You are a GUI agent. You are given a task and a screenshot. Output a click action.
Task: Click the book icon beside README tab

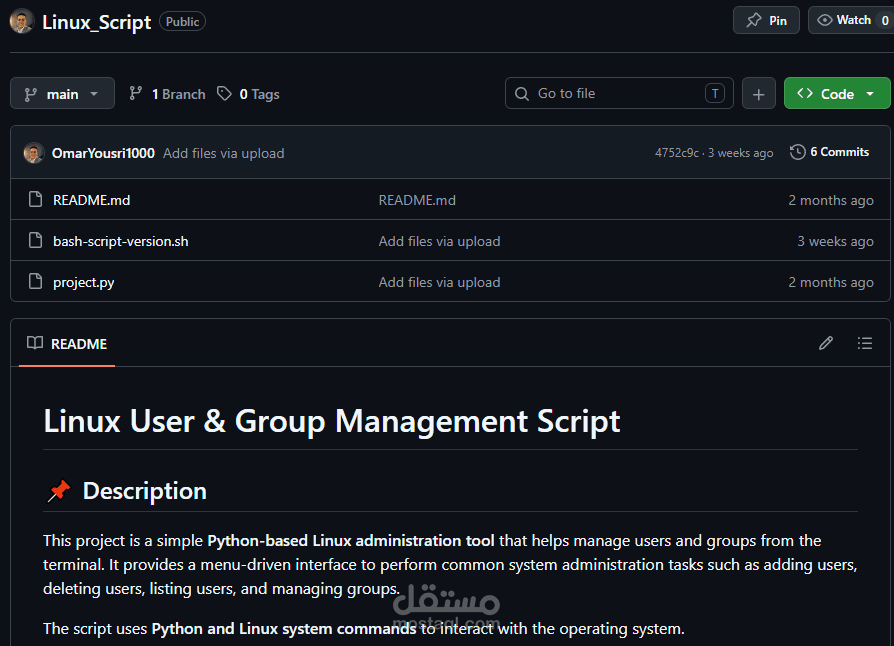pyautogui.click(x=35, y=343)
